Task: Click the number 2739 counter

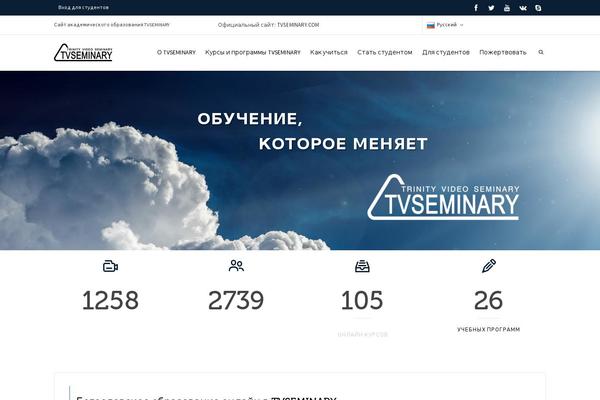Action: [x=236, y=300]
